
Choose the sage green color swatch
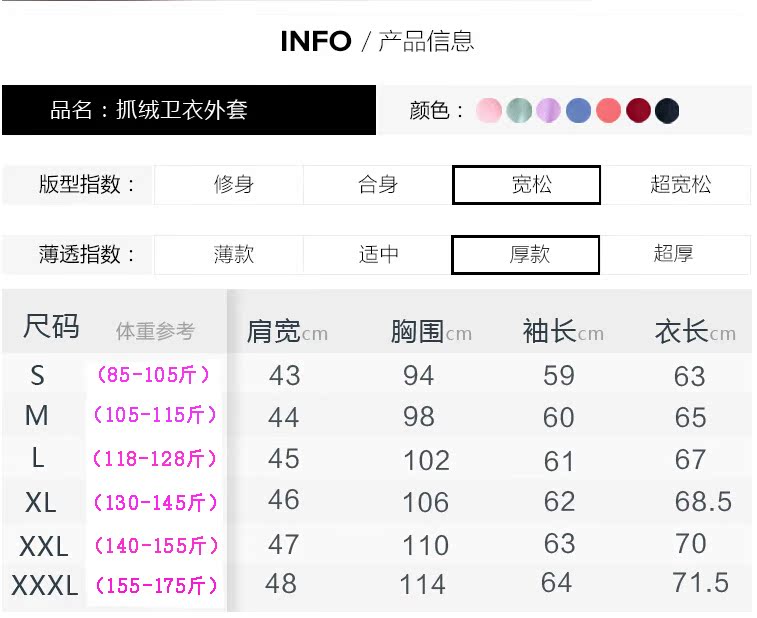click(x=518, y=111)
